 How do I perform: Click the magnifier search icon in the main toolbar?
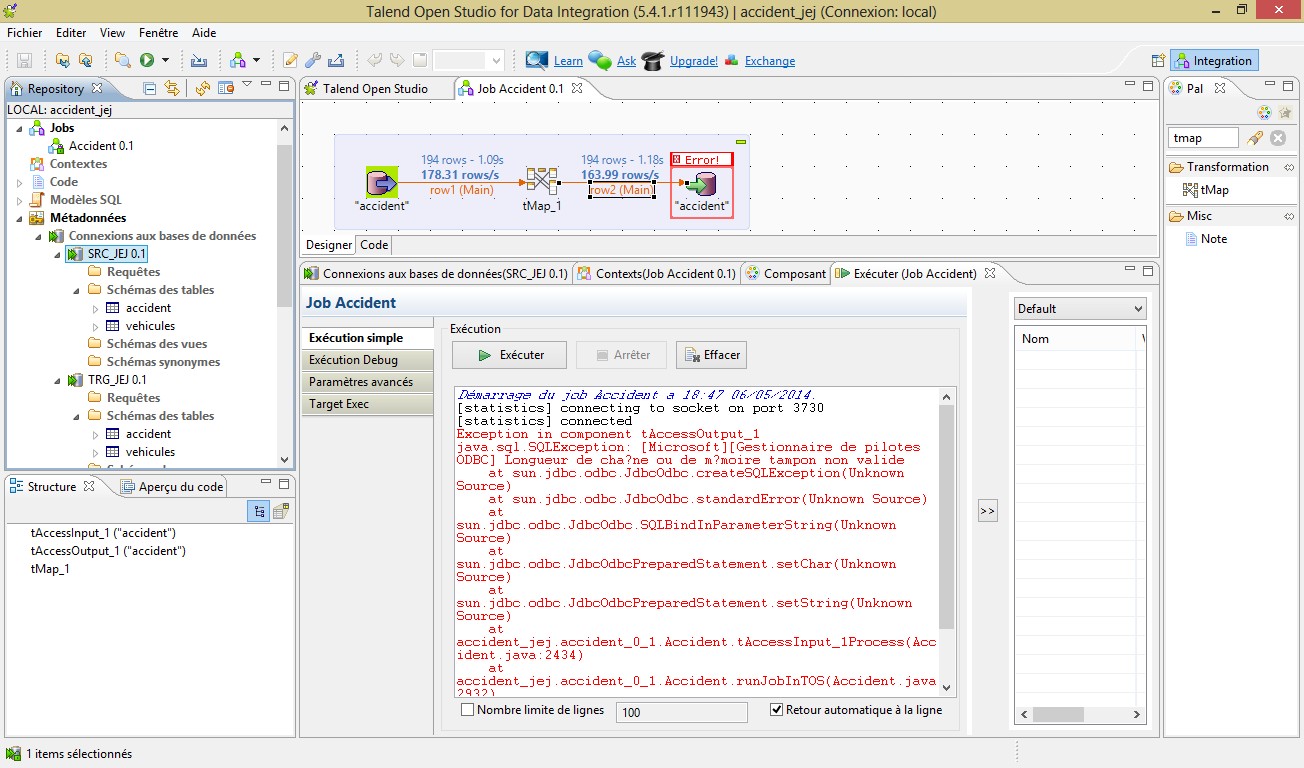(122, 60)
